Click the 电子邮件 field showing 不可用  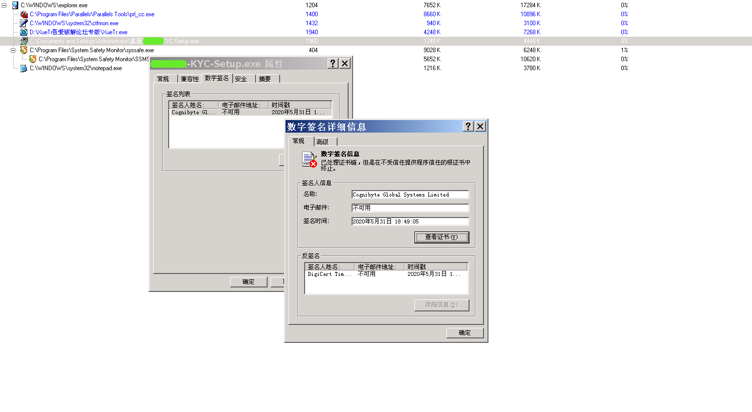[x=410, y=208]
